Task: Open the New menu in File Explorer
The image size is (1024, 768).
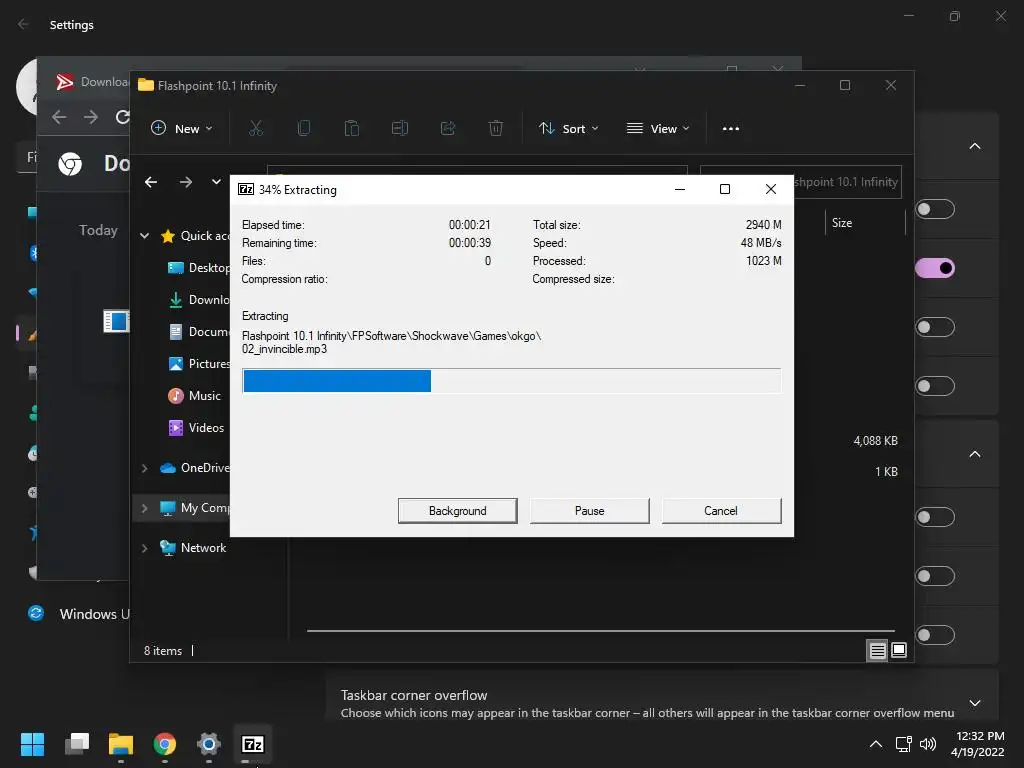Action: [x=182, y=129]
